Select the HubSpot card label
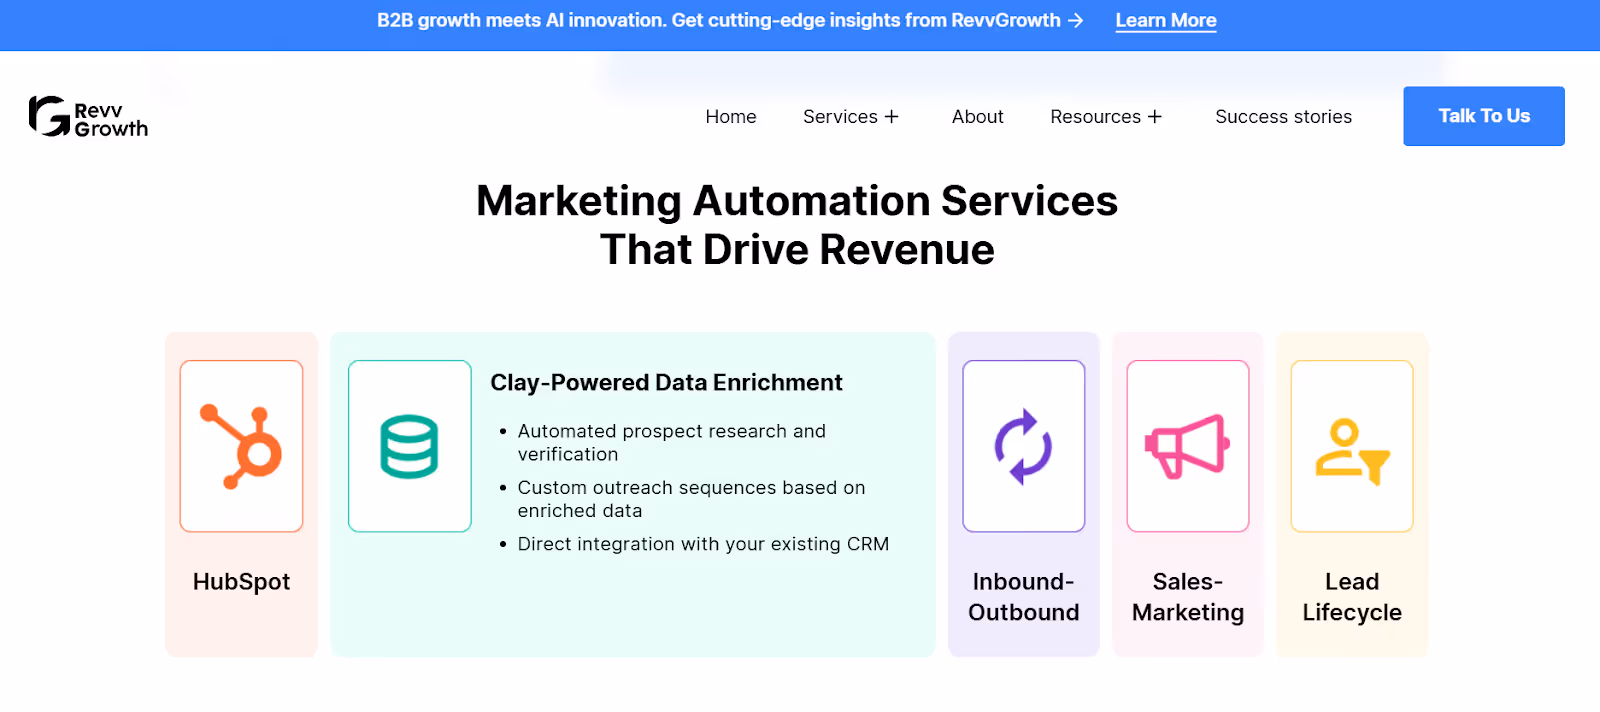The width and height of the screenshot is (1600, 712). tap(241, 582)
